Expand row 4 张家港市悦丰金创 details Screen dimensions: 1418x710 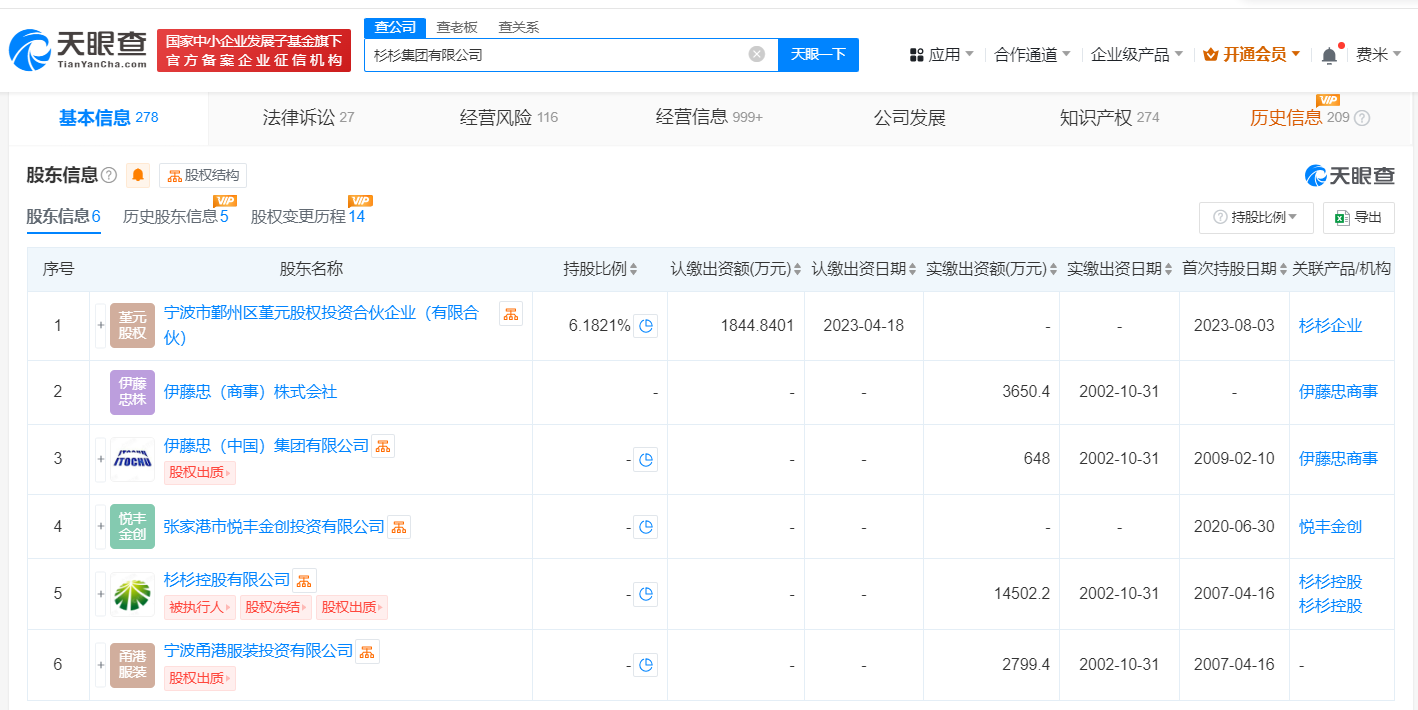(100, 527)
